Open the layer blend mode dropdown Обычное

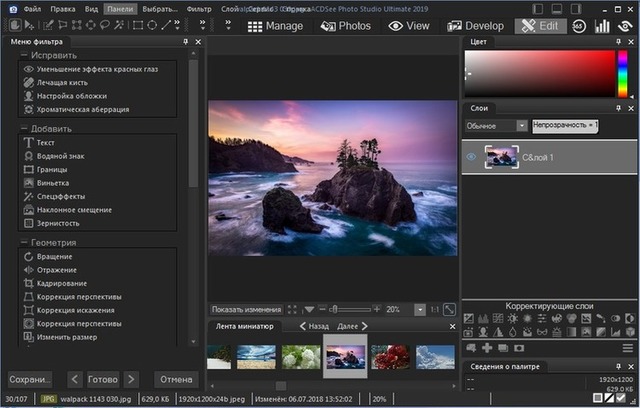coord(496,126)
